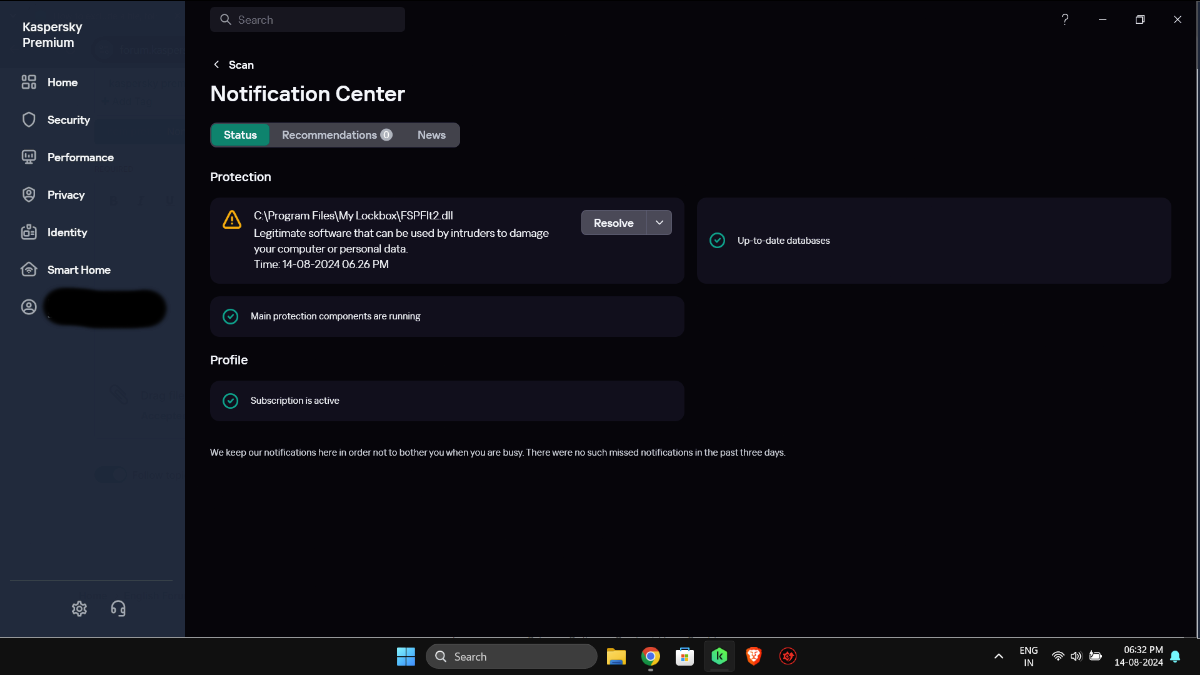The width and height of the screenshot is (1200, 675).
Task: Click Subscription is active text
Action: 295,401
